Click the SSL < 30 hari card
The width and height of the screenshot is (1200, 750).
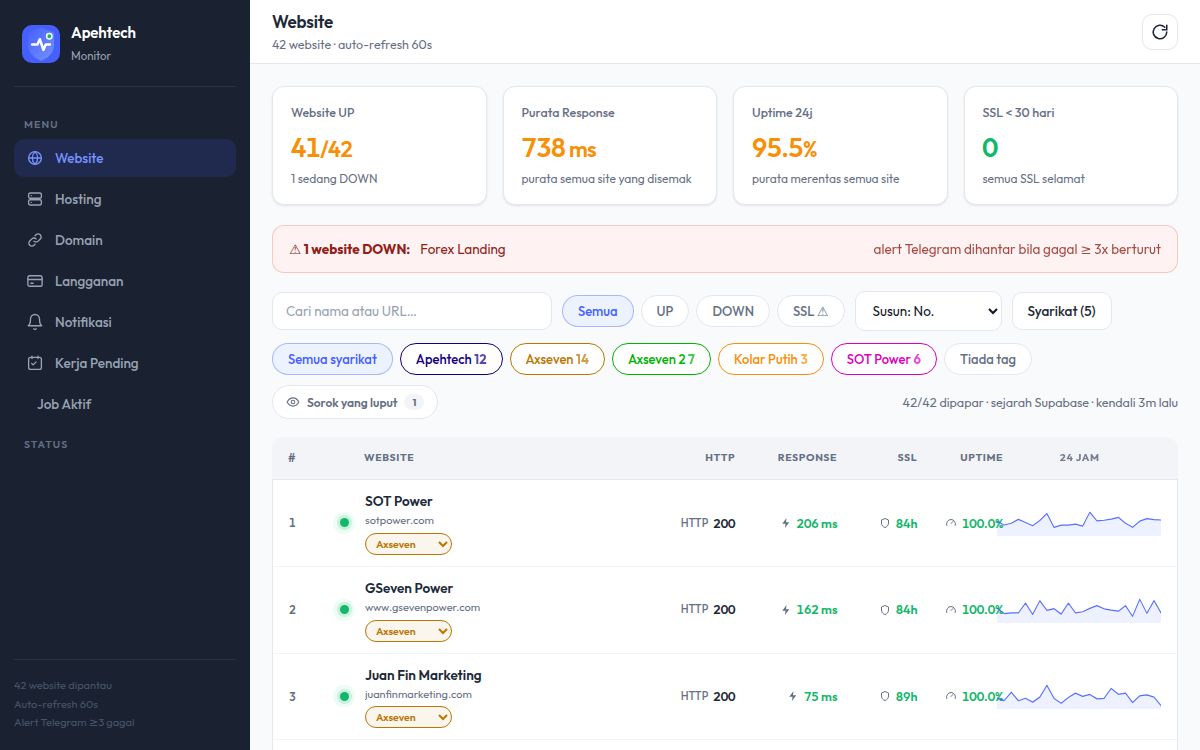tap(1070, 146)
